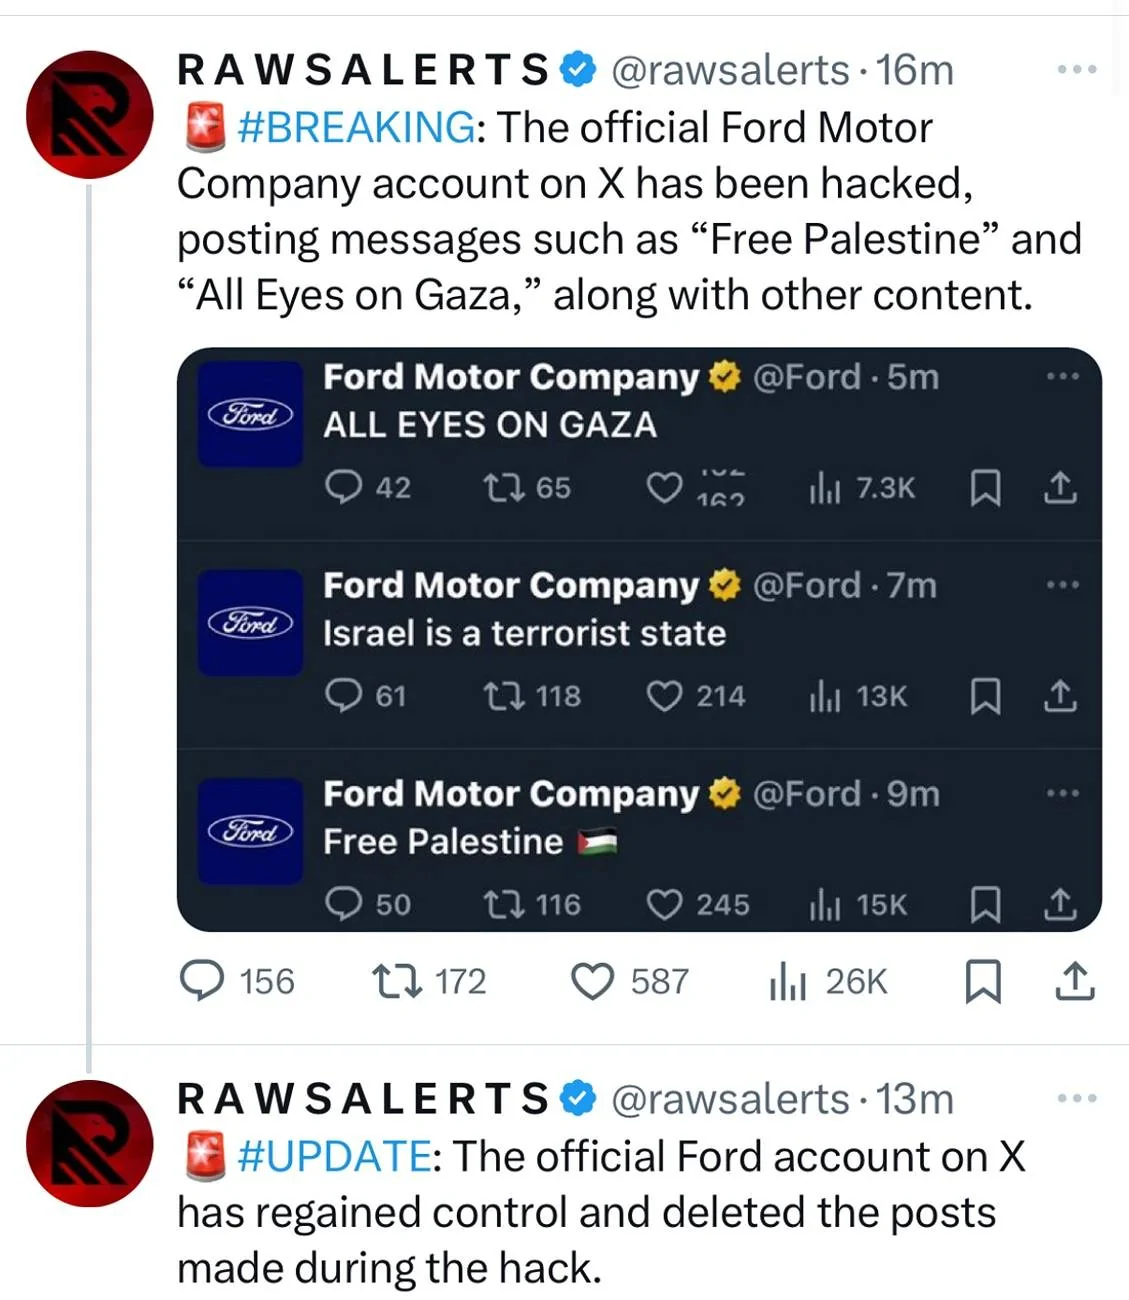
Task: Open RAWSALERTS avatar on the update tweet
Action: click(89, 1143)
